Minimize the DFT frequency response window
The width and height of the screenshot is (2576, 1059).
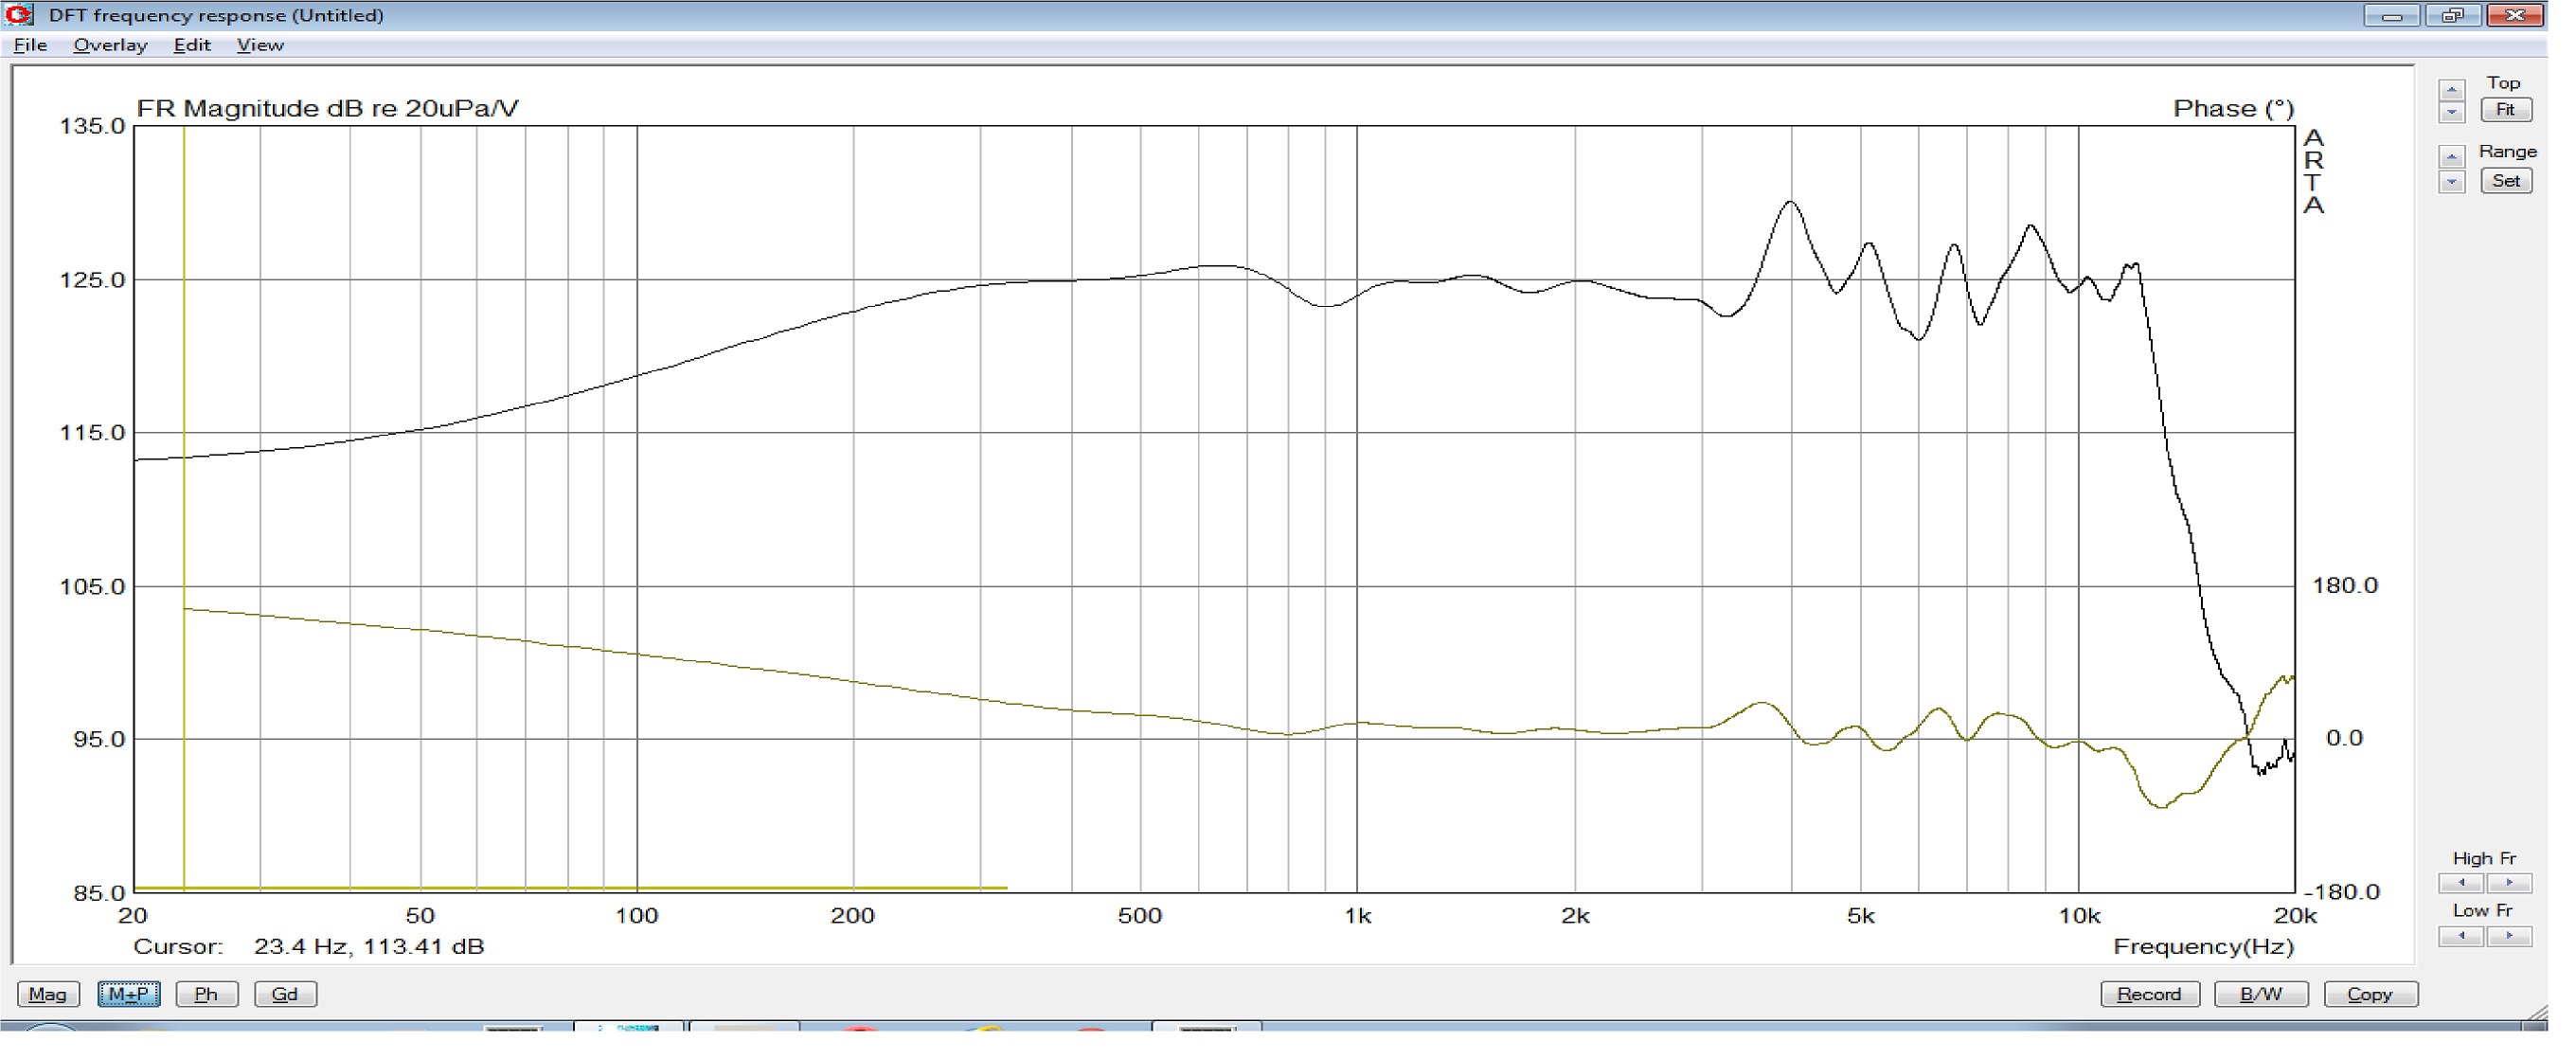point(2391,15)
